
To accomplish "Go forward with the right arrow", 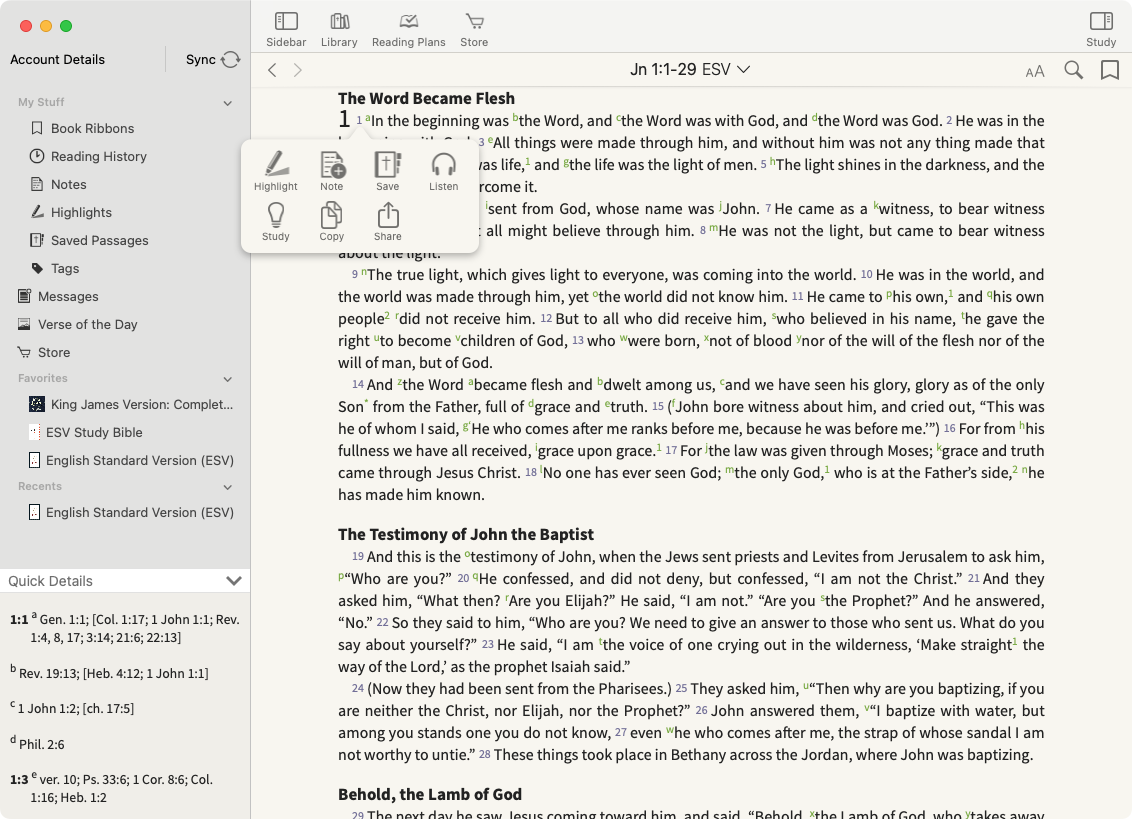I will (297, 70).
